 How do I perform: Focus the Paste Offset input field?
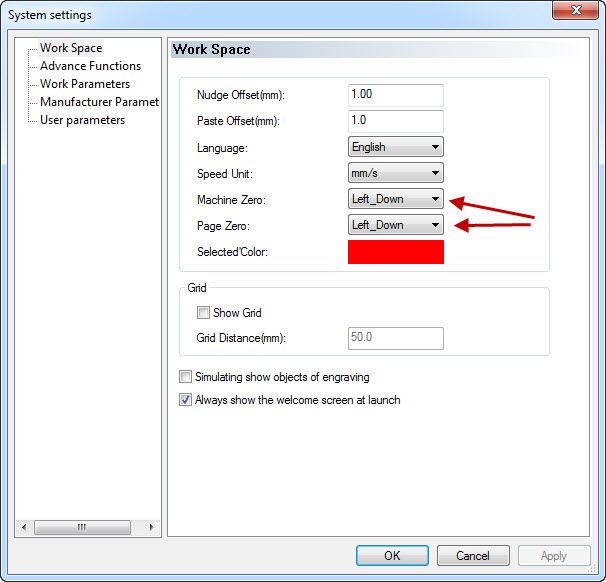click(x=395, y=121)
